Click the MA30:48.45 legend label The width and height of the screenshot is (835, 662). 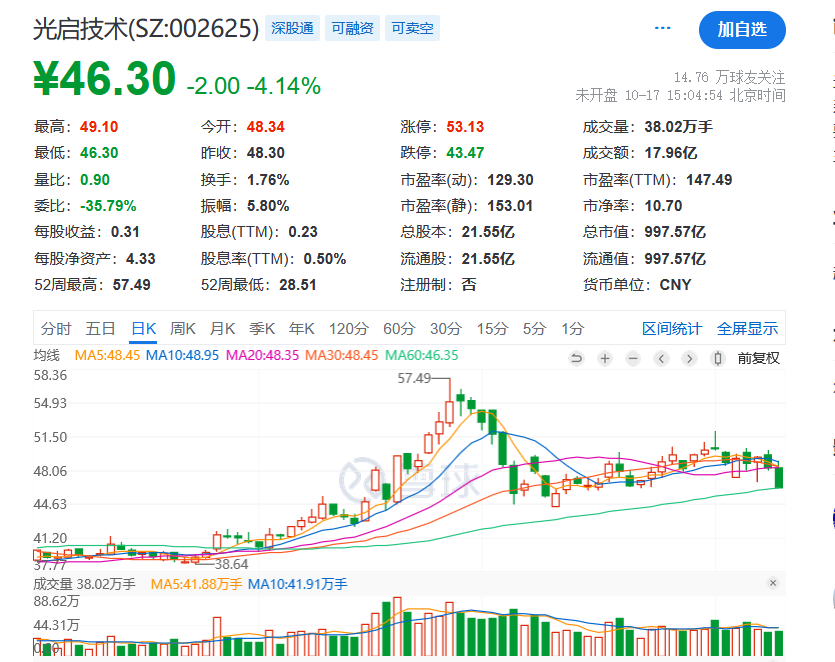tap(341, 355)
